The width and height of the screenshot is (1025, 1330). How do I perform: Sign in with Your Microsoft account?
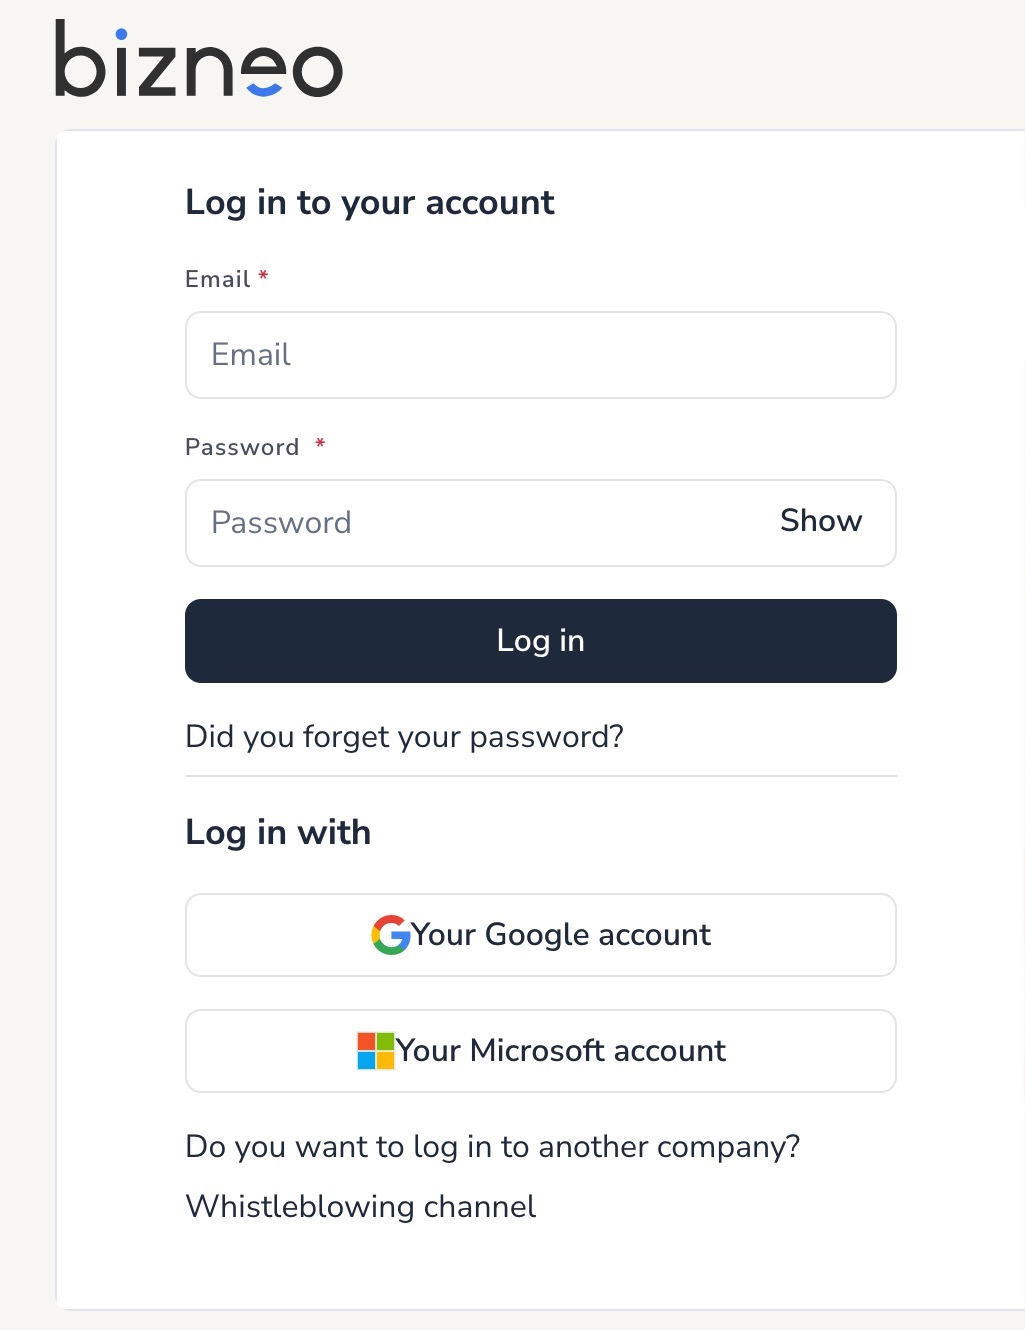(x=541, y=1051)
